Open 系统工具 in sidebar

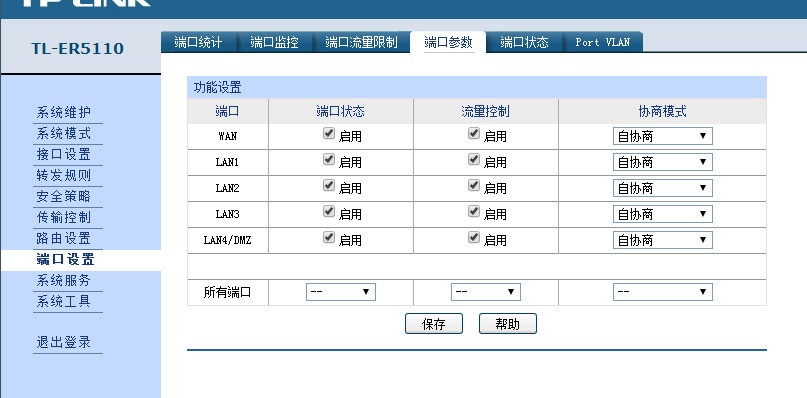[64, 302]
